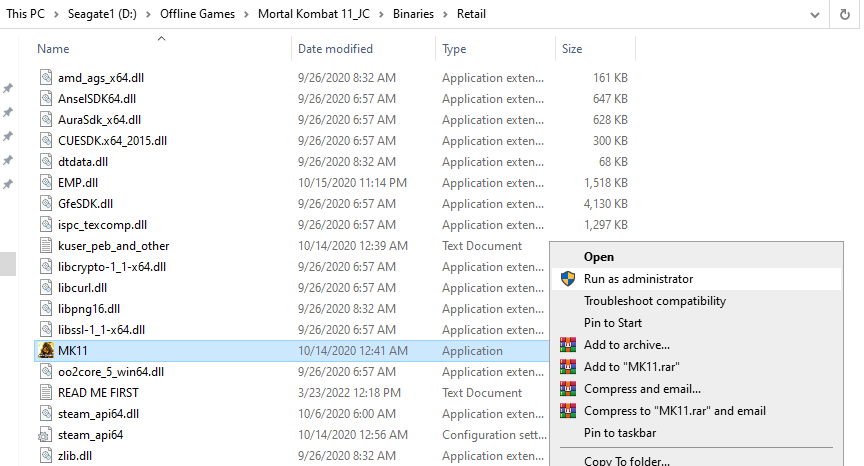Click the MK11 application icon
864x466 pixels.
click(46, 350)
